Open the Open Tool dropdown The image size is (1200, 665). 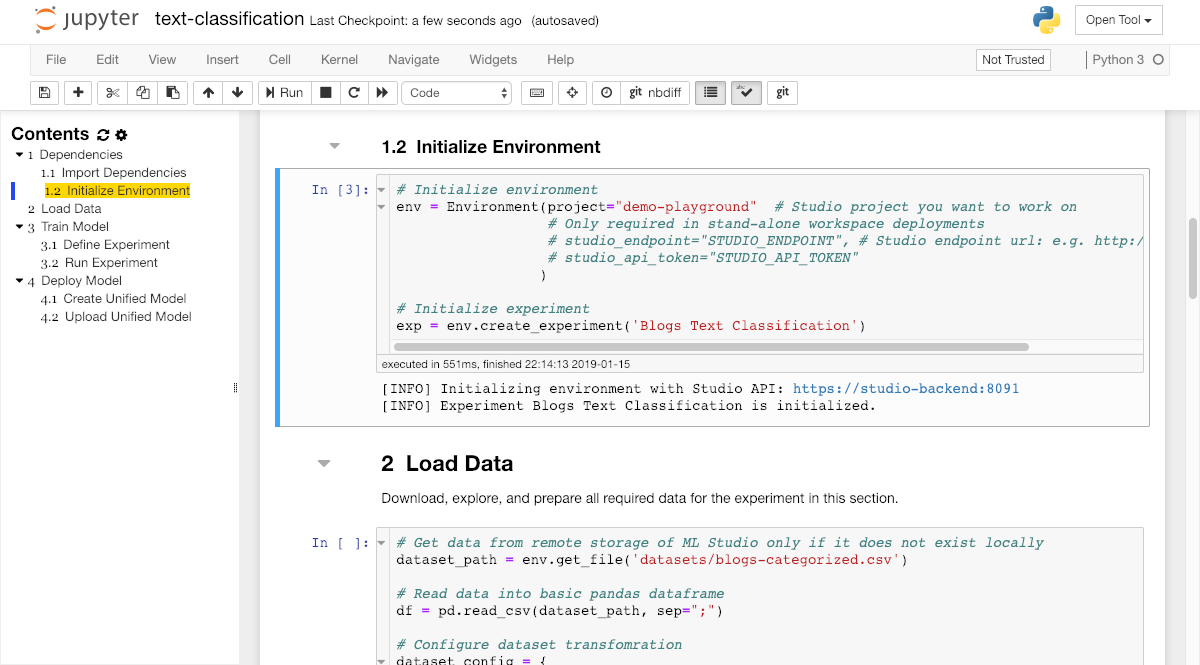click(1118, 20)
